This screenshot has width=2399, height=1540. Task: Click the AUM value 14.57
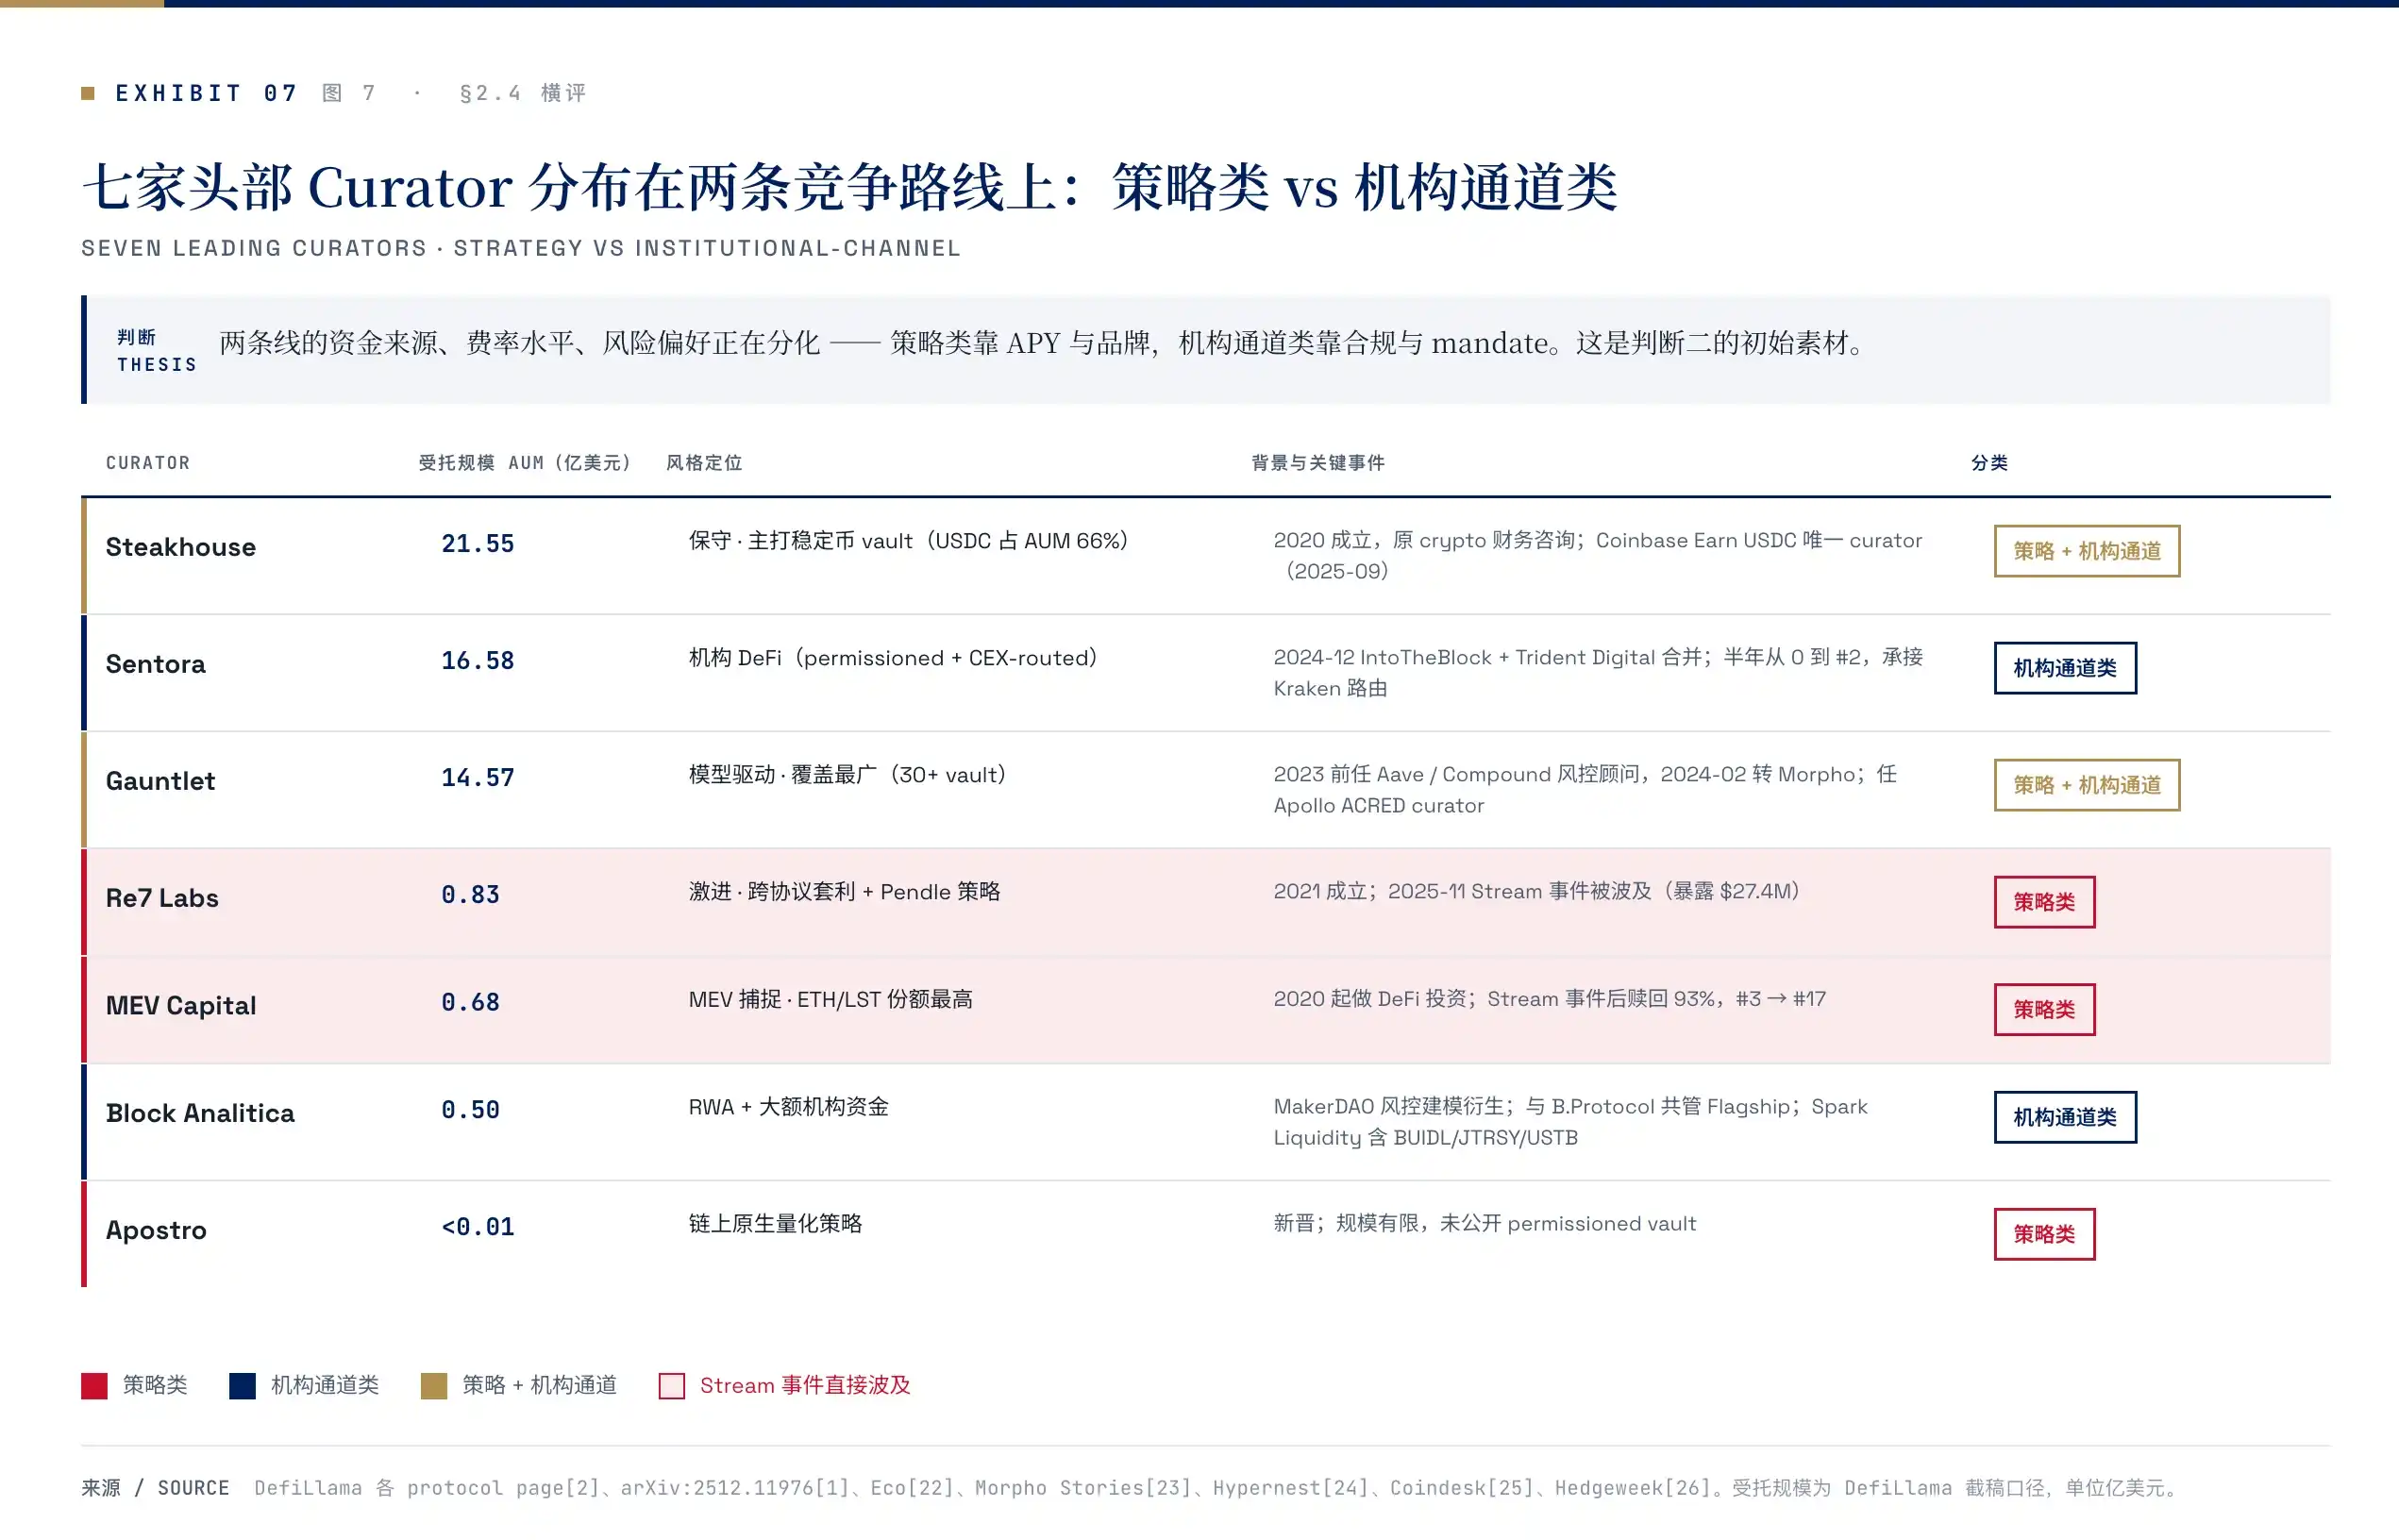coord(478,778)
